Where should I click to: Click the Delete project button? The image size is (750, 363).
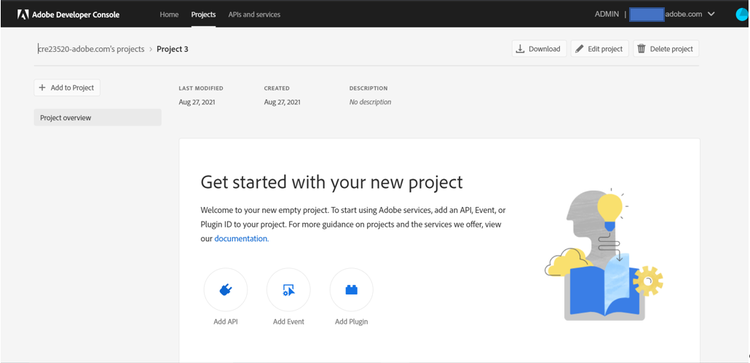666,49
